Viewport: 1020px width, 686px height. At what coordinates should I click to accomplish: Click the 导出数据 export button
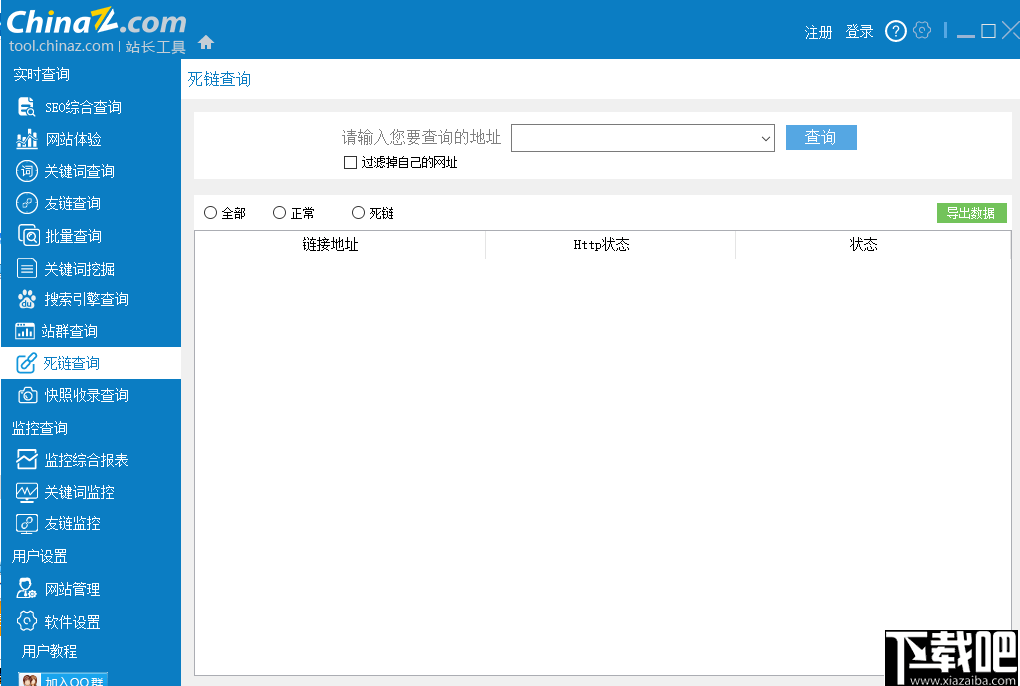click(x=970, y=212)
